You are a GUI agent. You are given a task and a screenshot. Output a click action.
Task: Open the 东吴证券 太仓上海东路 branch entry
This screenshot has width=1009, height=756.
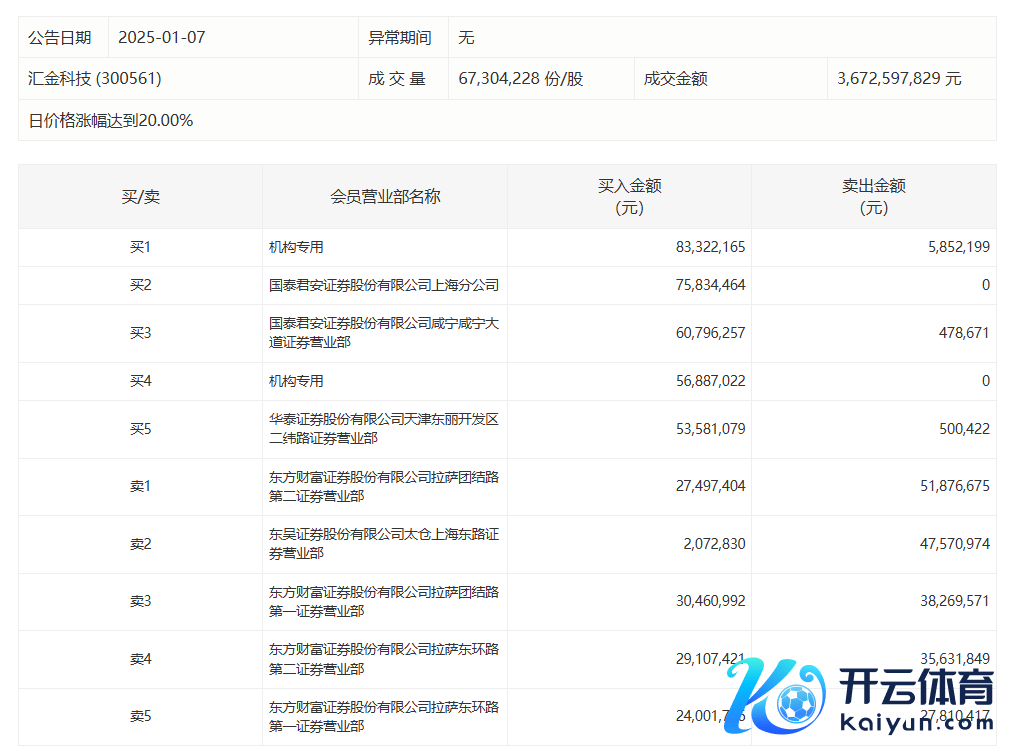tap(384, 544)
